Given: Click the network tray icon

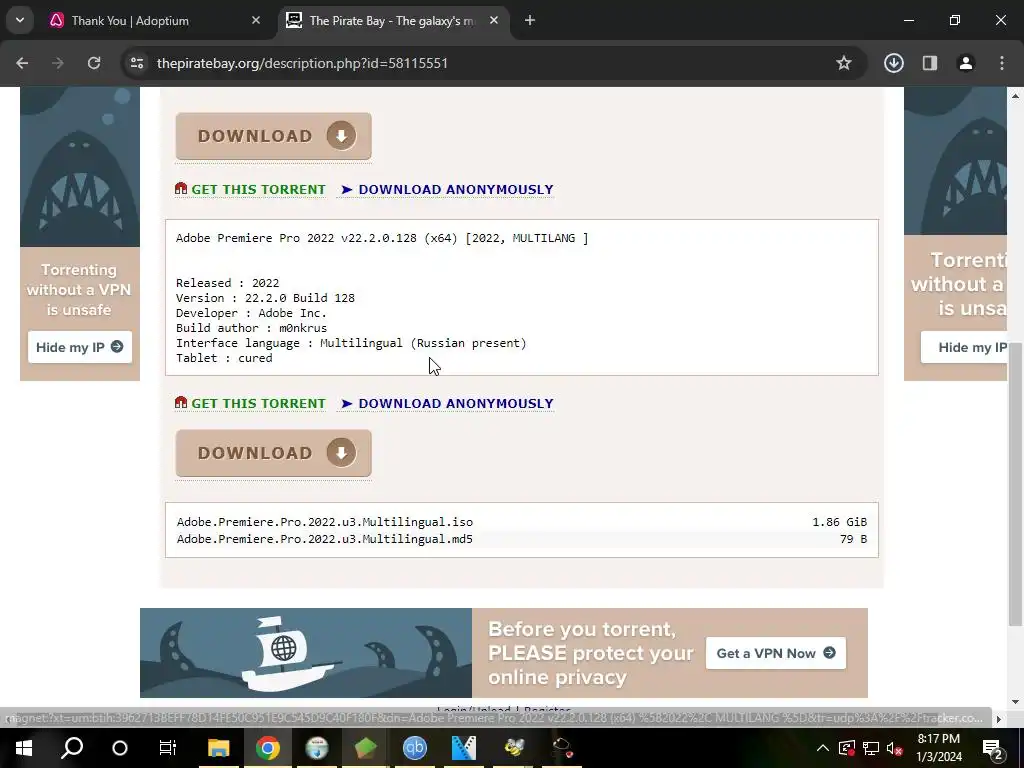Looking at the screenshot, I should pos(871,748).
